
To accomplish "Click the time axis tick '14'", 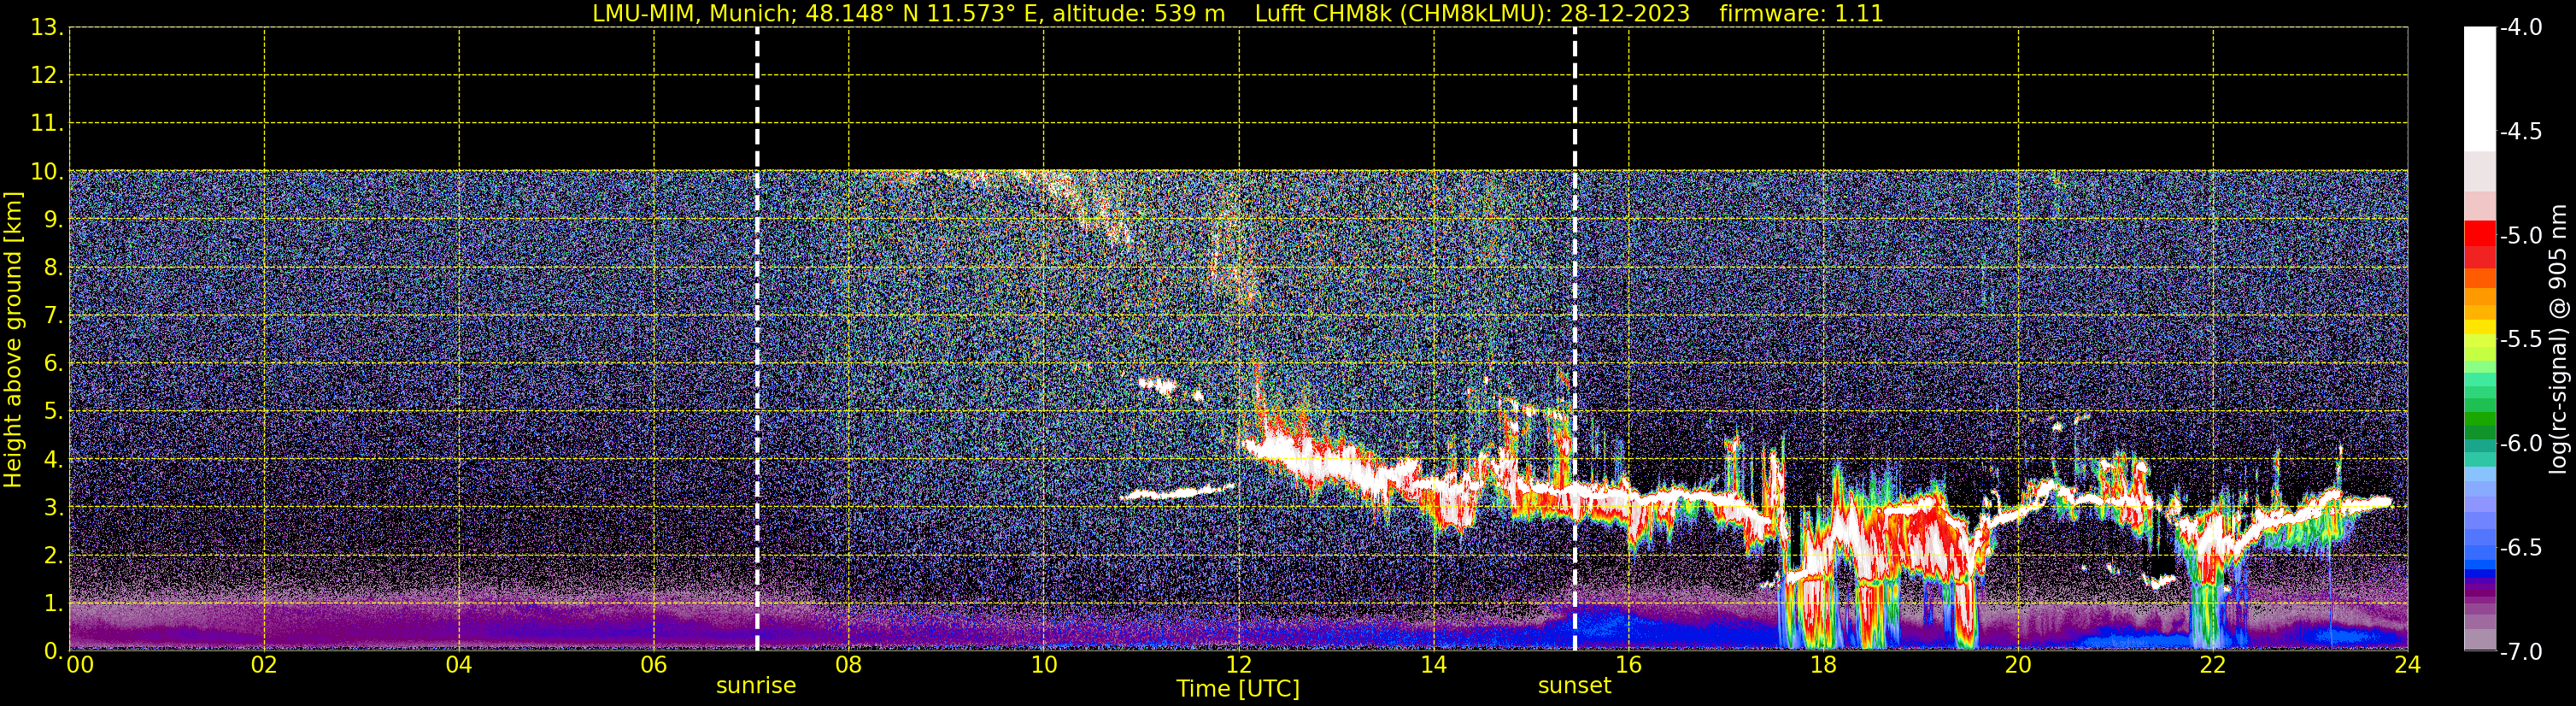I will (x=1434, y=665).
